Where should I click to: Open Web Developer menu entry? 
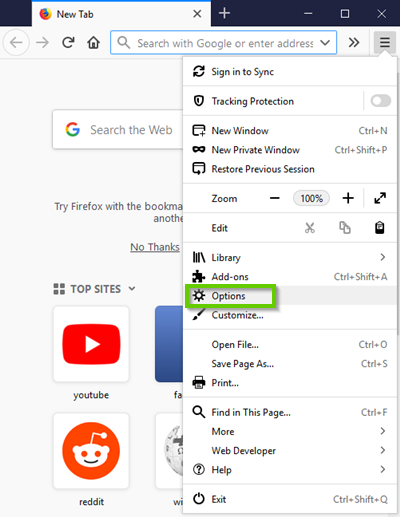[289, 451]
